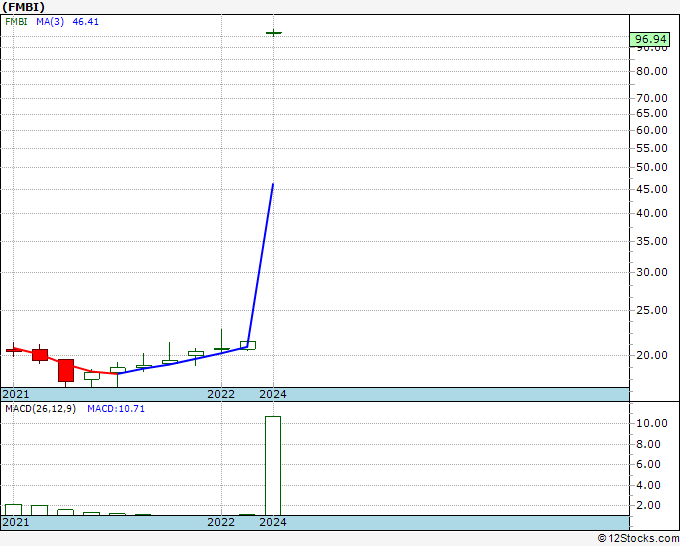This screenshot has height=546, width=680.
Task: Click the 2.00 MACD axis label
Action: [x=648, y=505]
